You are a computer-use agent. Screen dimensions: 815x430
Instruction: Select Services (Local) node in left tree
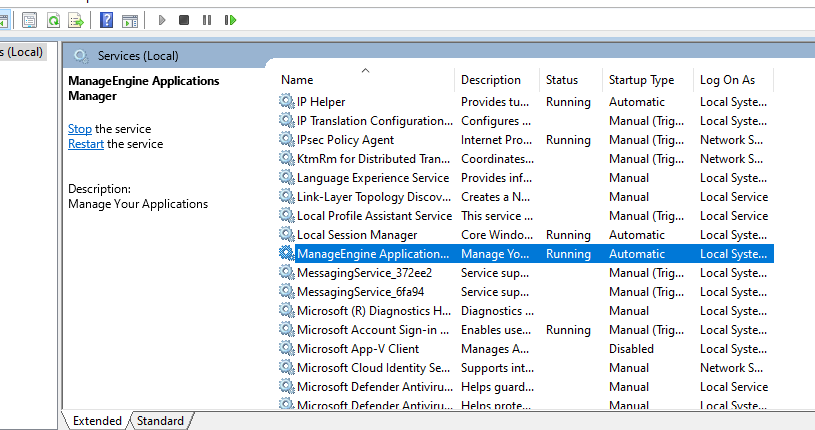[x=21, y=52]
